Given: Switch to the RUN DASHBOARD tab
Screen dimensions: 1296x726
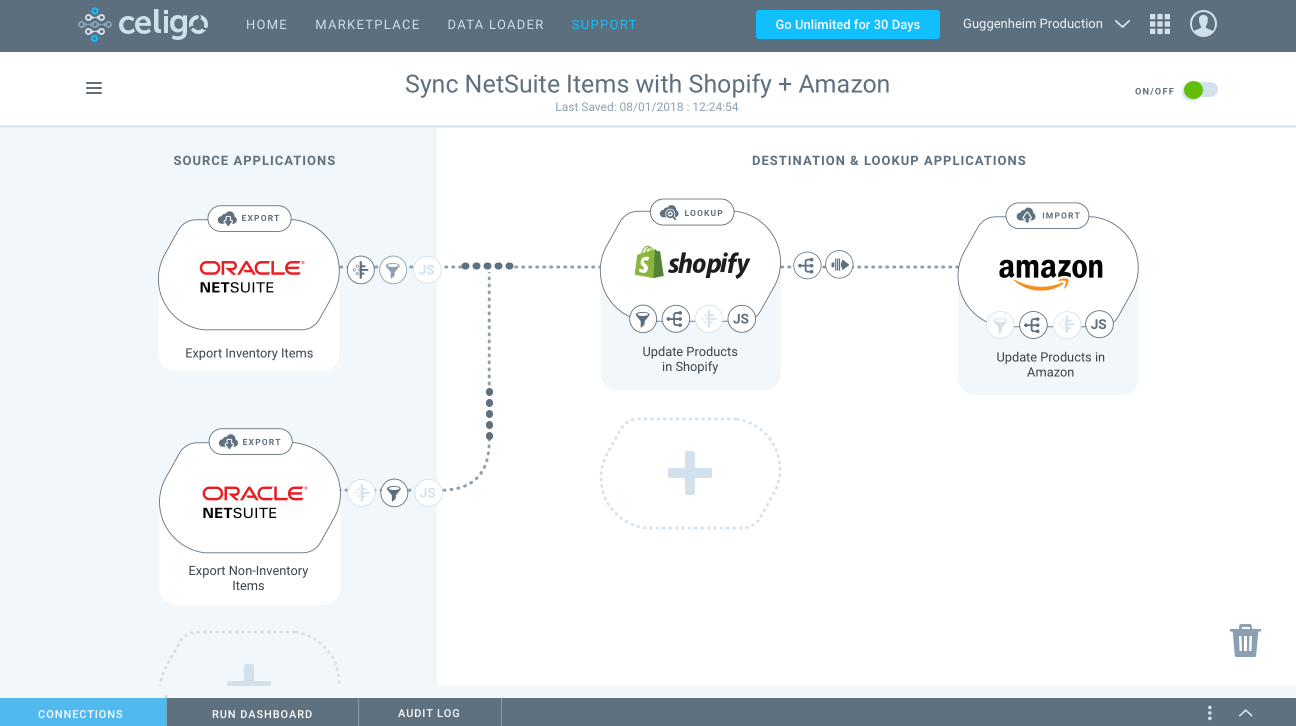Looking at the screenshot, I should 262,713.
